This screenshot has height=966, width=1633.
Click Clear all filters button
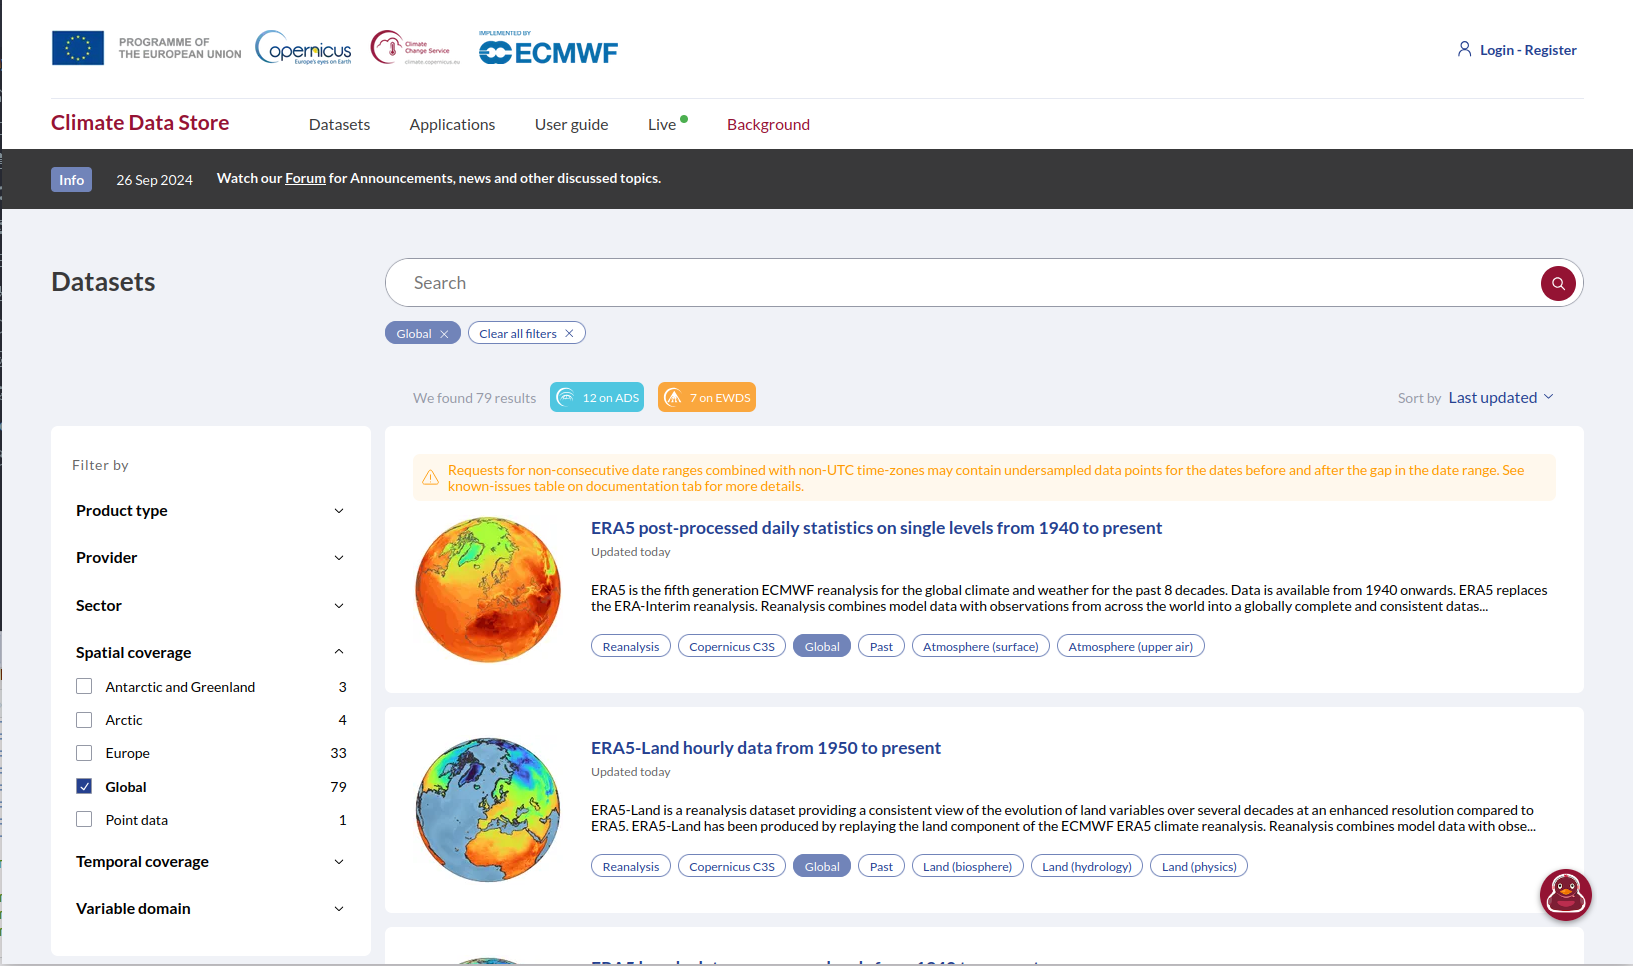(x=526, y=334)
